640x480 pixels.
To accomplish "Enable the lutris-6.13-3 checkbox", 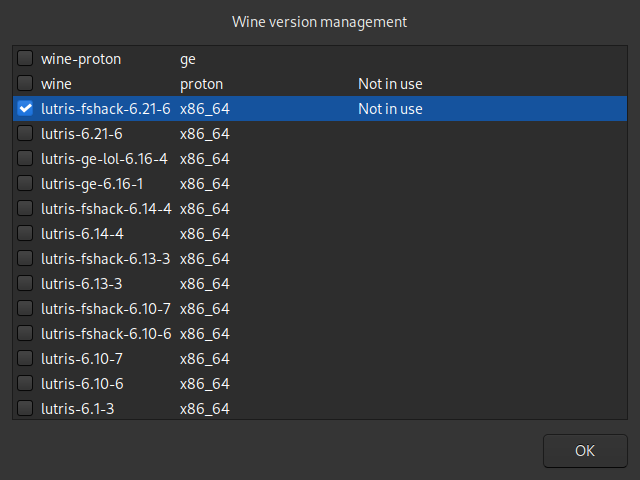I will pos(25,283).
